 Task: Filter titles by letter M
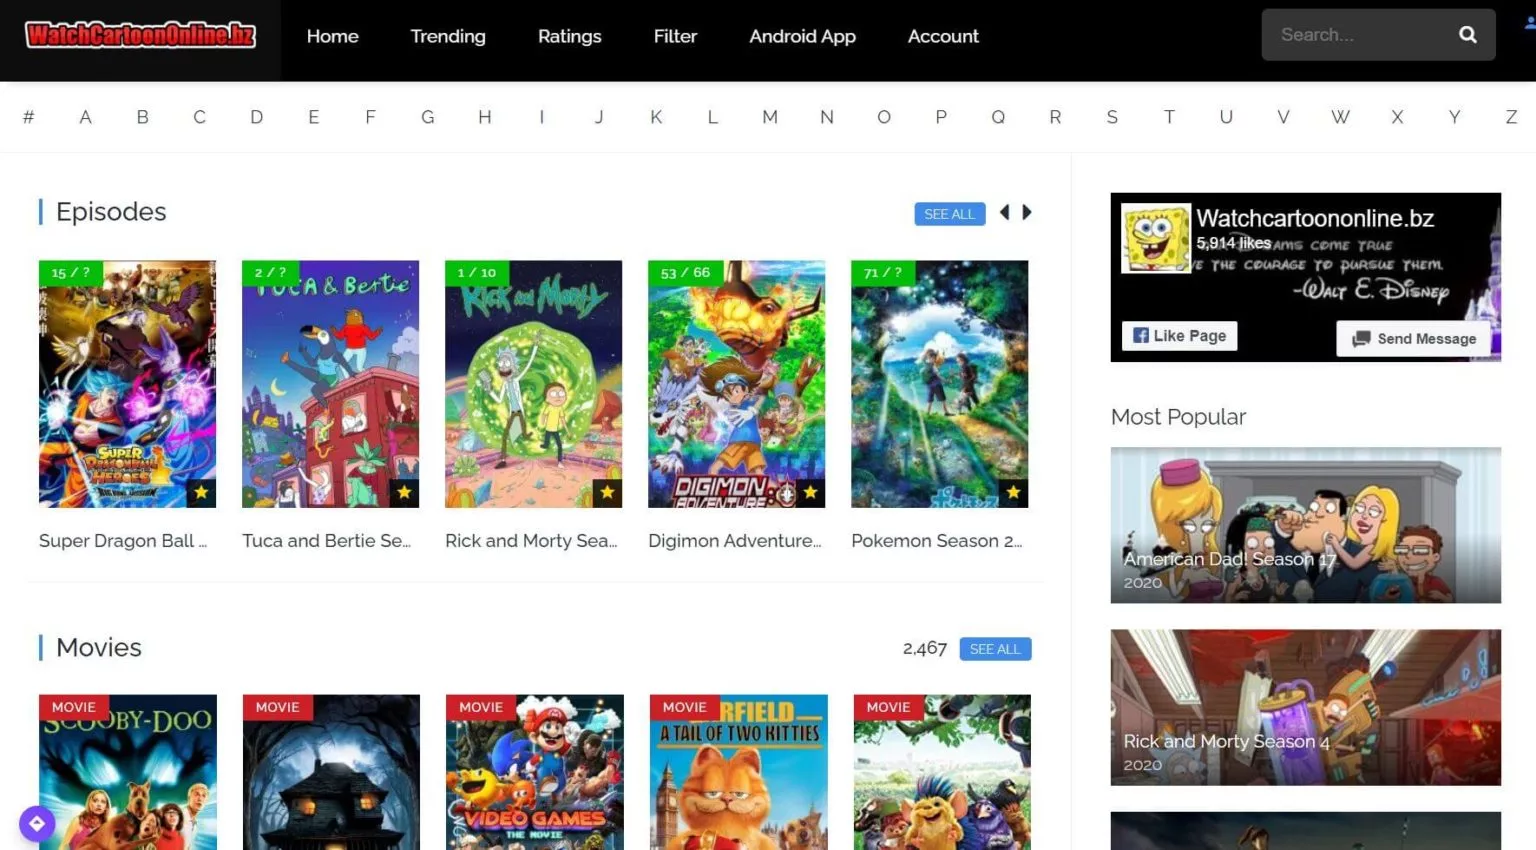click(770, 117)
